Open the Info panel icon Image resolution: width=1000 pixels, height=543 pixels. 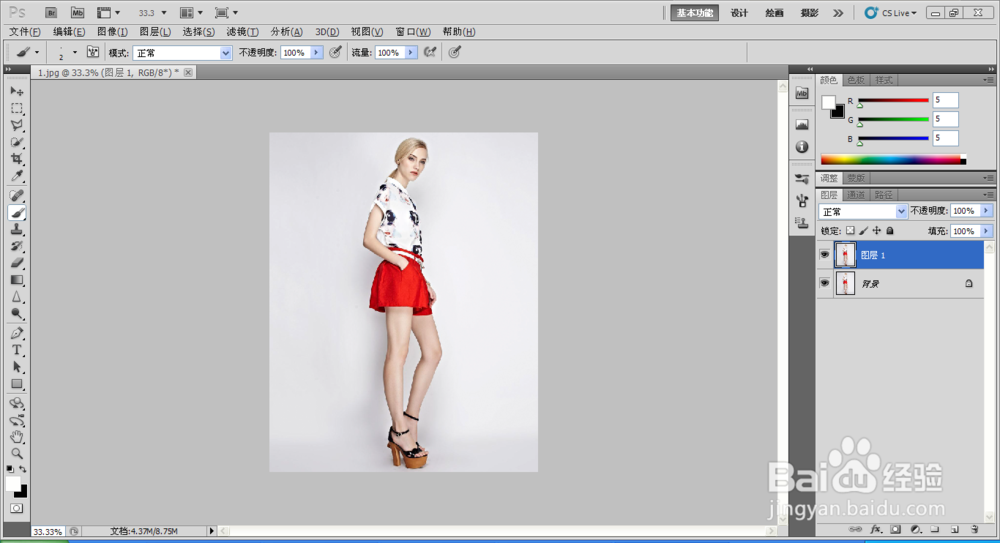coord(802,147)
